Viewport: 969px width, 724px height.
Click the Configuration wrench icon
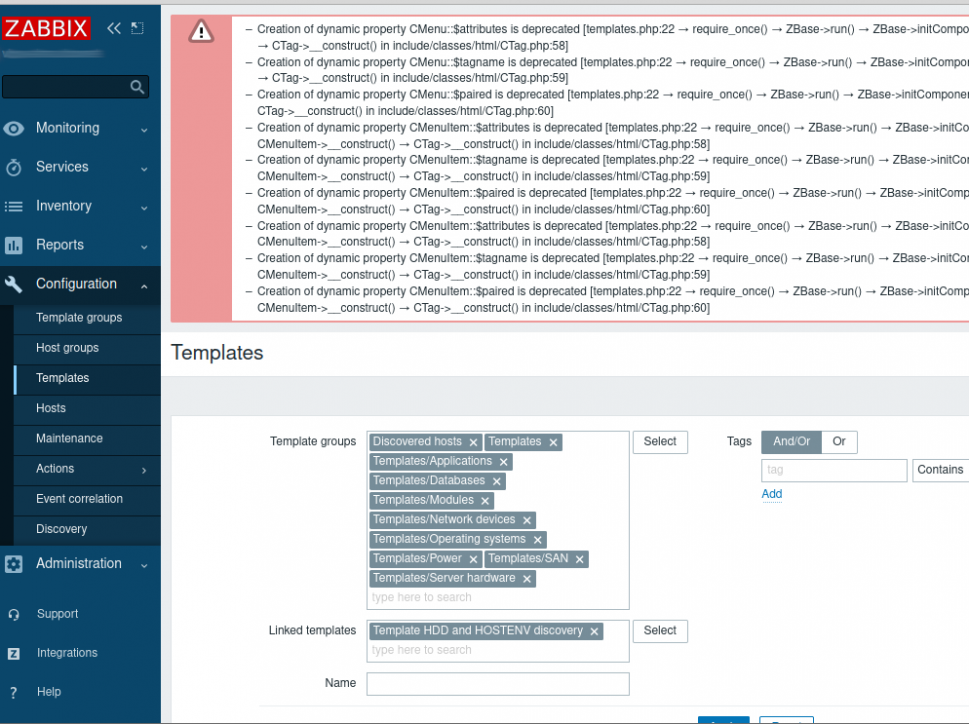point(14,284)
